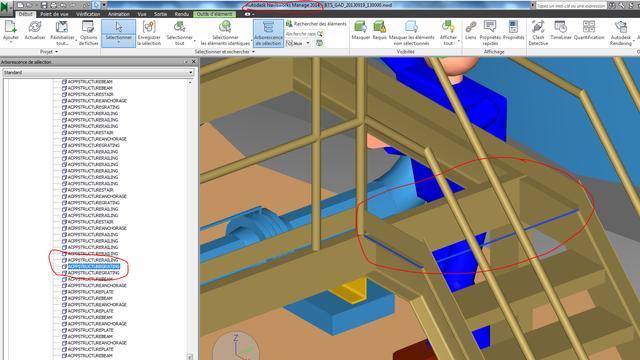
Task: Click the Liens (links) icon
Action: 471,27
